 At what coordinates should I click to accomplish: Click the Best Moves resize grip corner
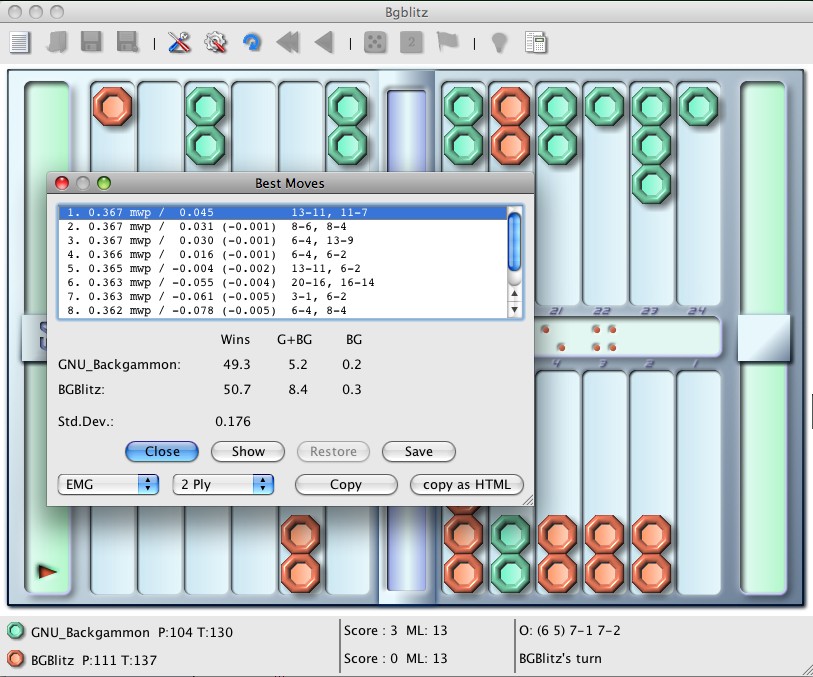click(528, 500)
